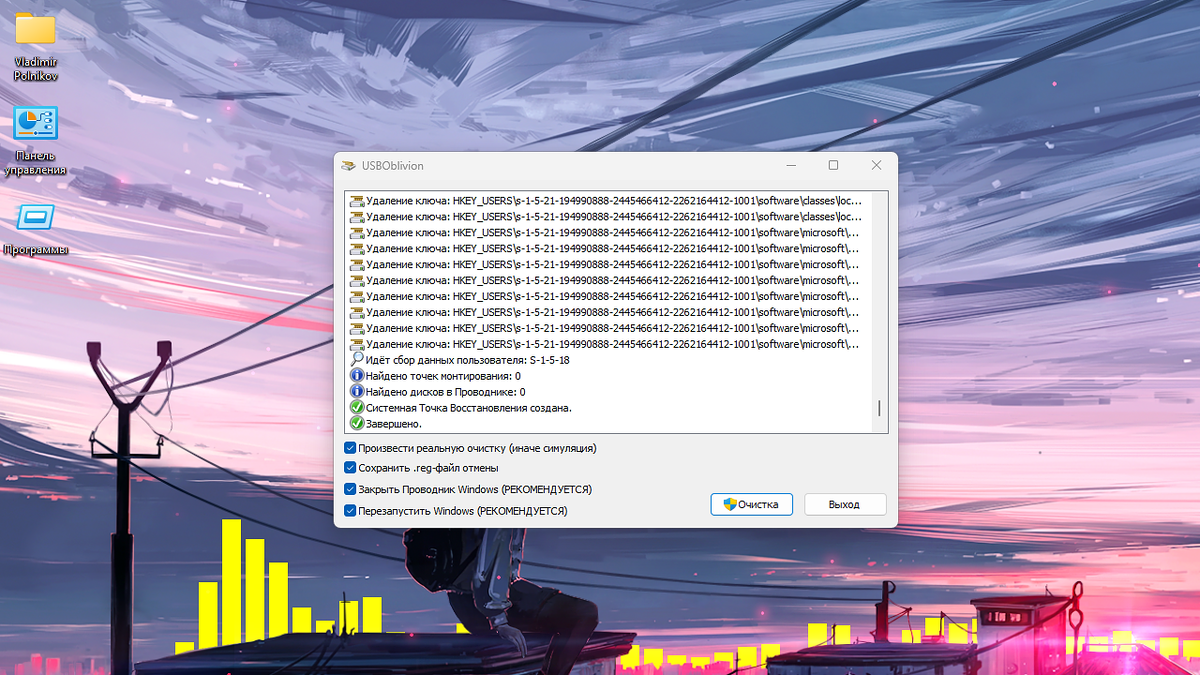Close the USBOblivion window
The image size is (1200, 675).
(876, 166)
